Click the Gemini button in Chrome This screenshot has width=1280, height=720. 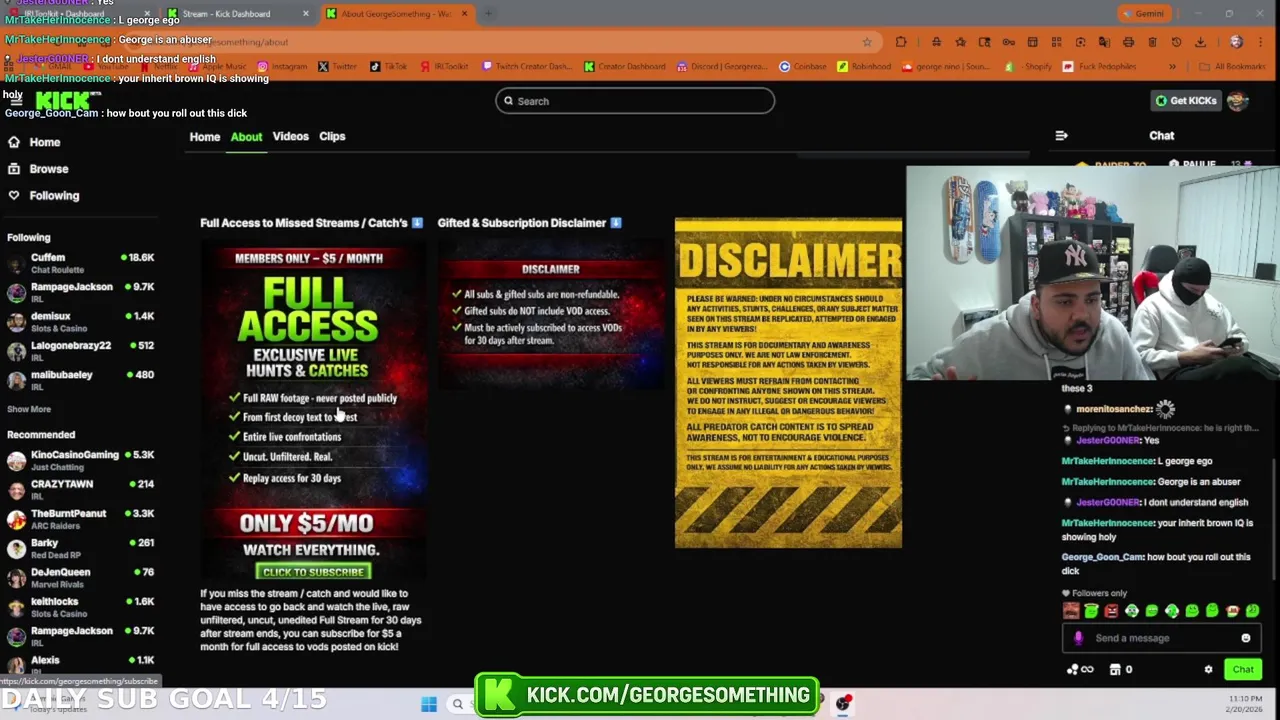pyautogui.click(x=1142, y=14)
